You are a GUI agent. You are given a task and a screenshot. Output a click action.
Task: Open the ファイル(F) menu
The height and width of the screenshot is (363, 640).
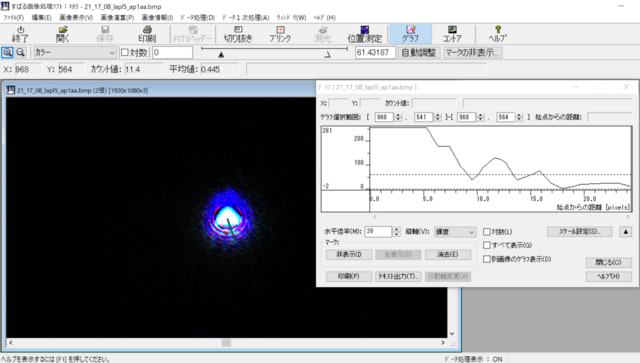[14, 18]
